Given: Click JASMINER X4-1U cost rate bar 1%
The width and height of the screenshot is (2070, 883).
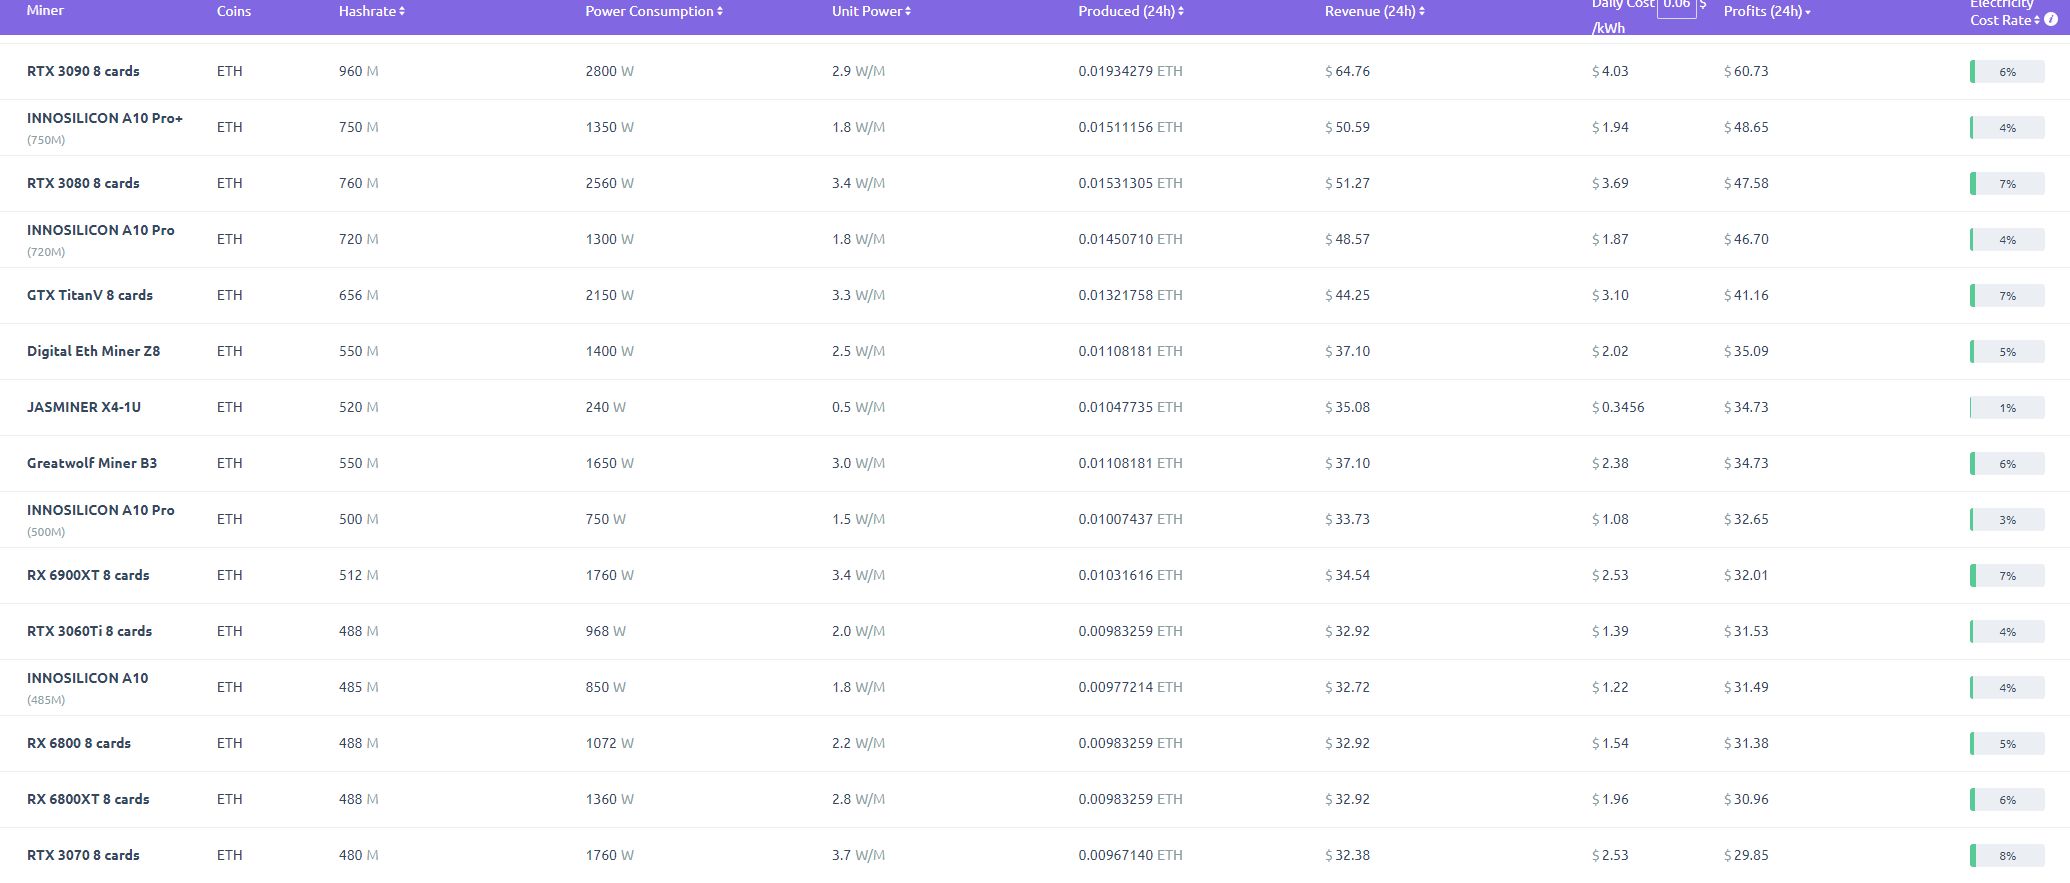Looking at the screenshot, I should coord(2007,408).
